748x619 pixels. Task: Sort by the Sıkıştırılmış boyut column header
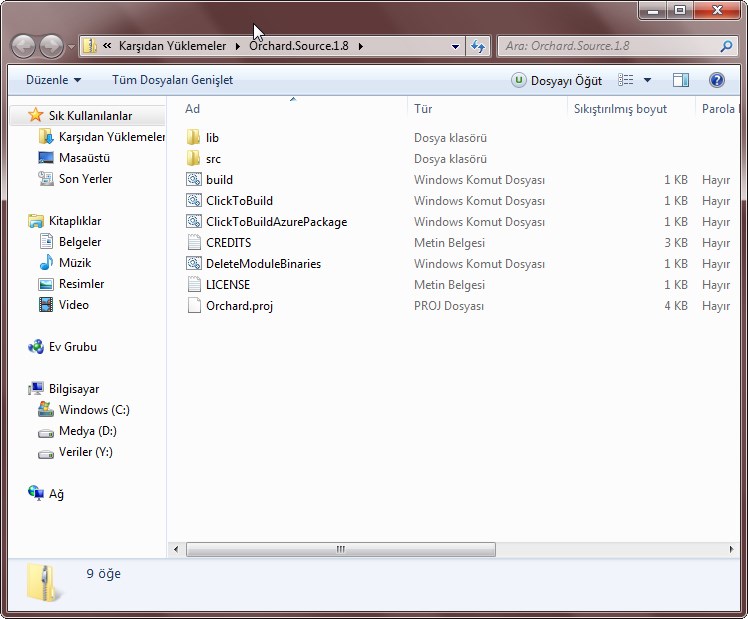[620, 109]
